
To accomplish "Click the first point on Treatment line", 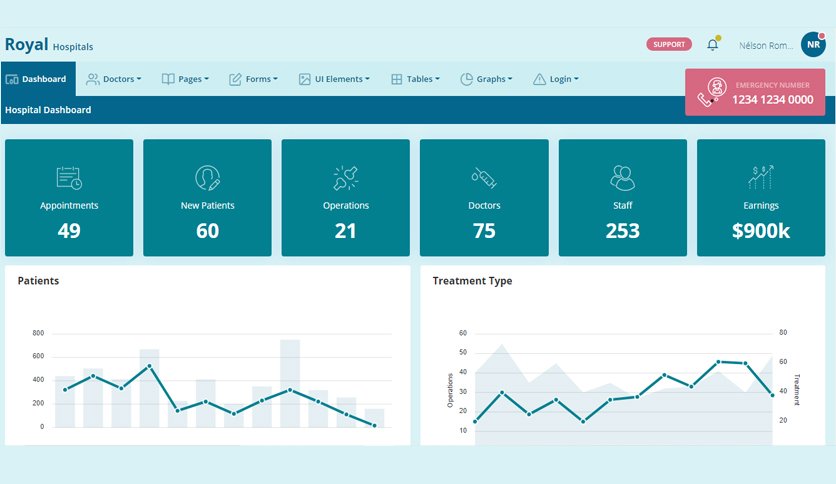I will [475, 422].
